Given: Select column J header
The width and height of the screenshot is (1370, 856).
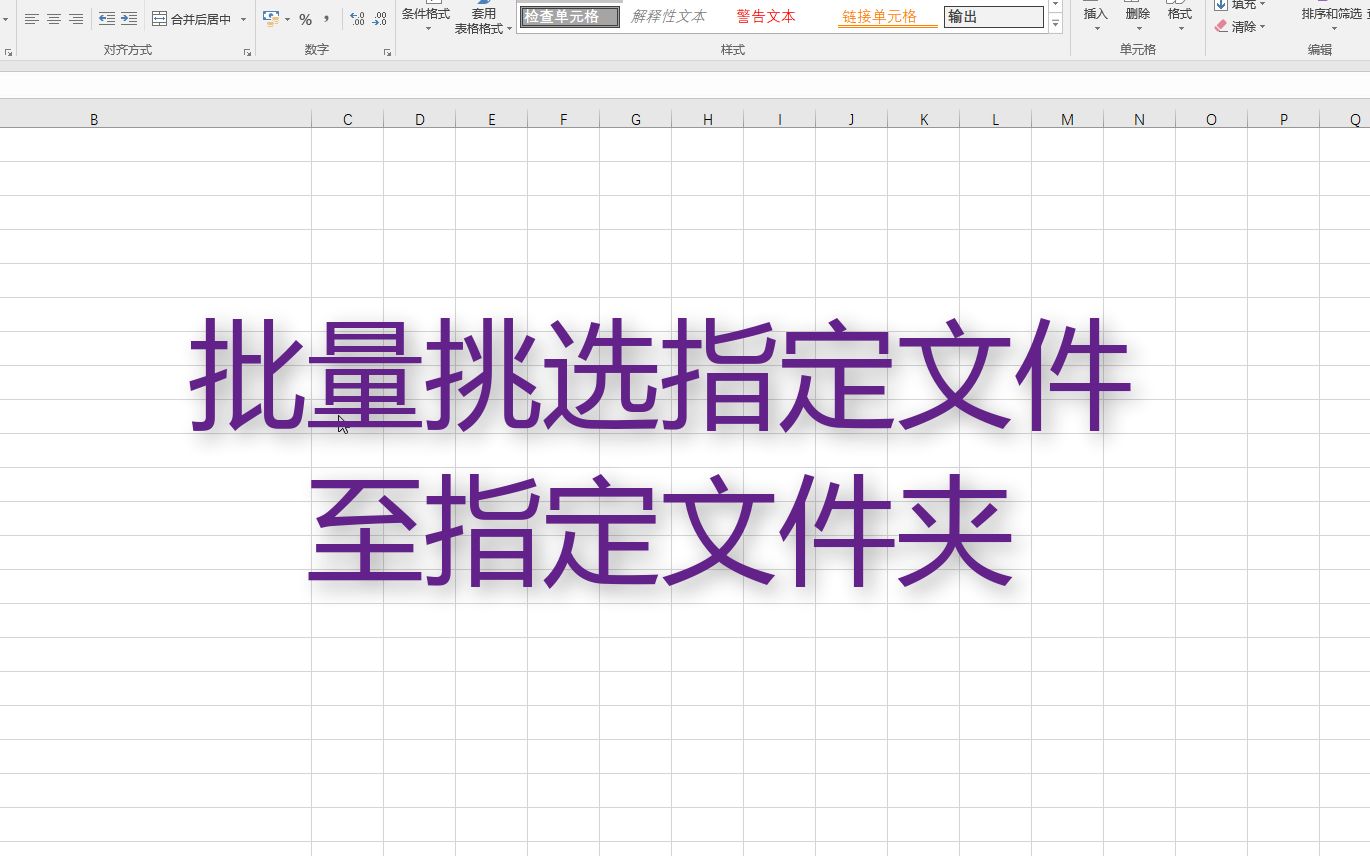Looking at the screenshot, I should pos(852,120).
